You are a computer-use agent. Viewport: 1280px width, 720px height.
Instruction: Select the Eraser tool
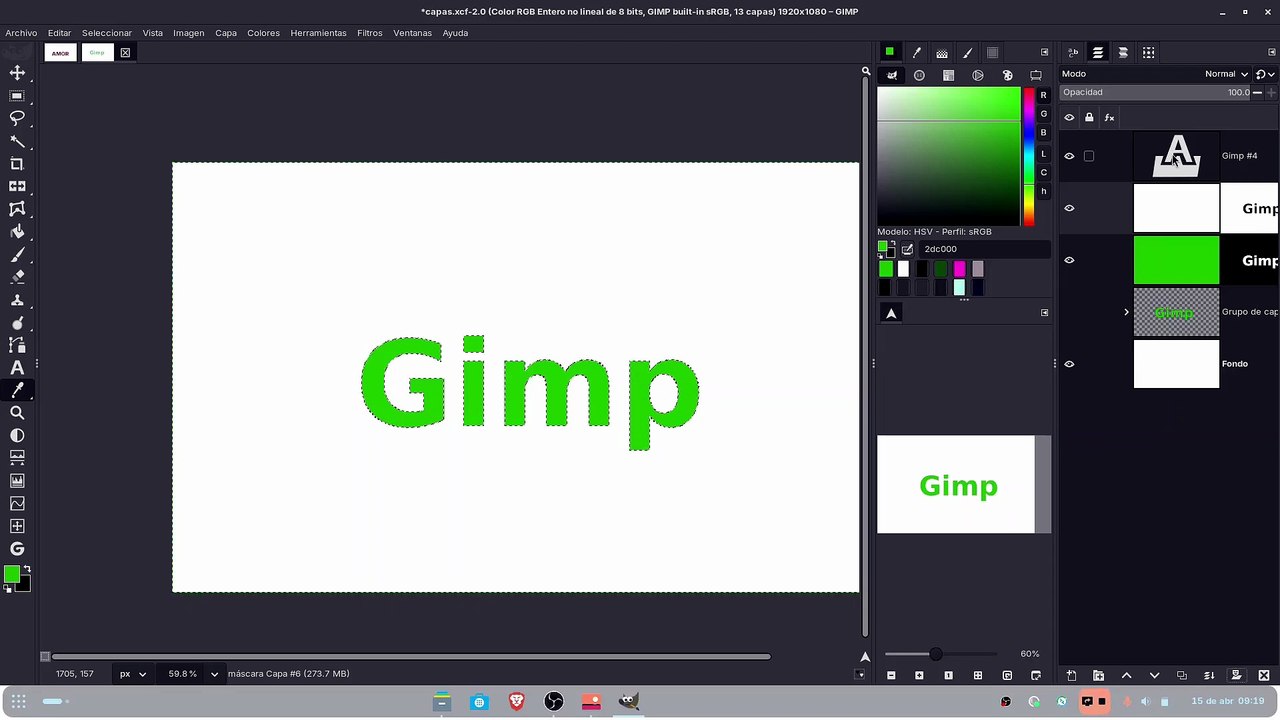pos(17,277)
